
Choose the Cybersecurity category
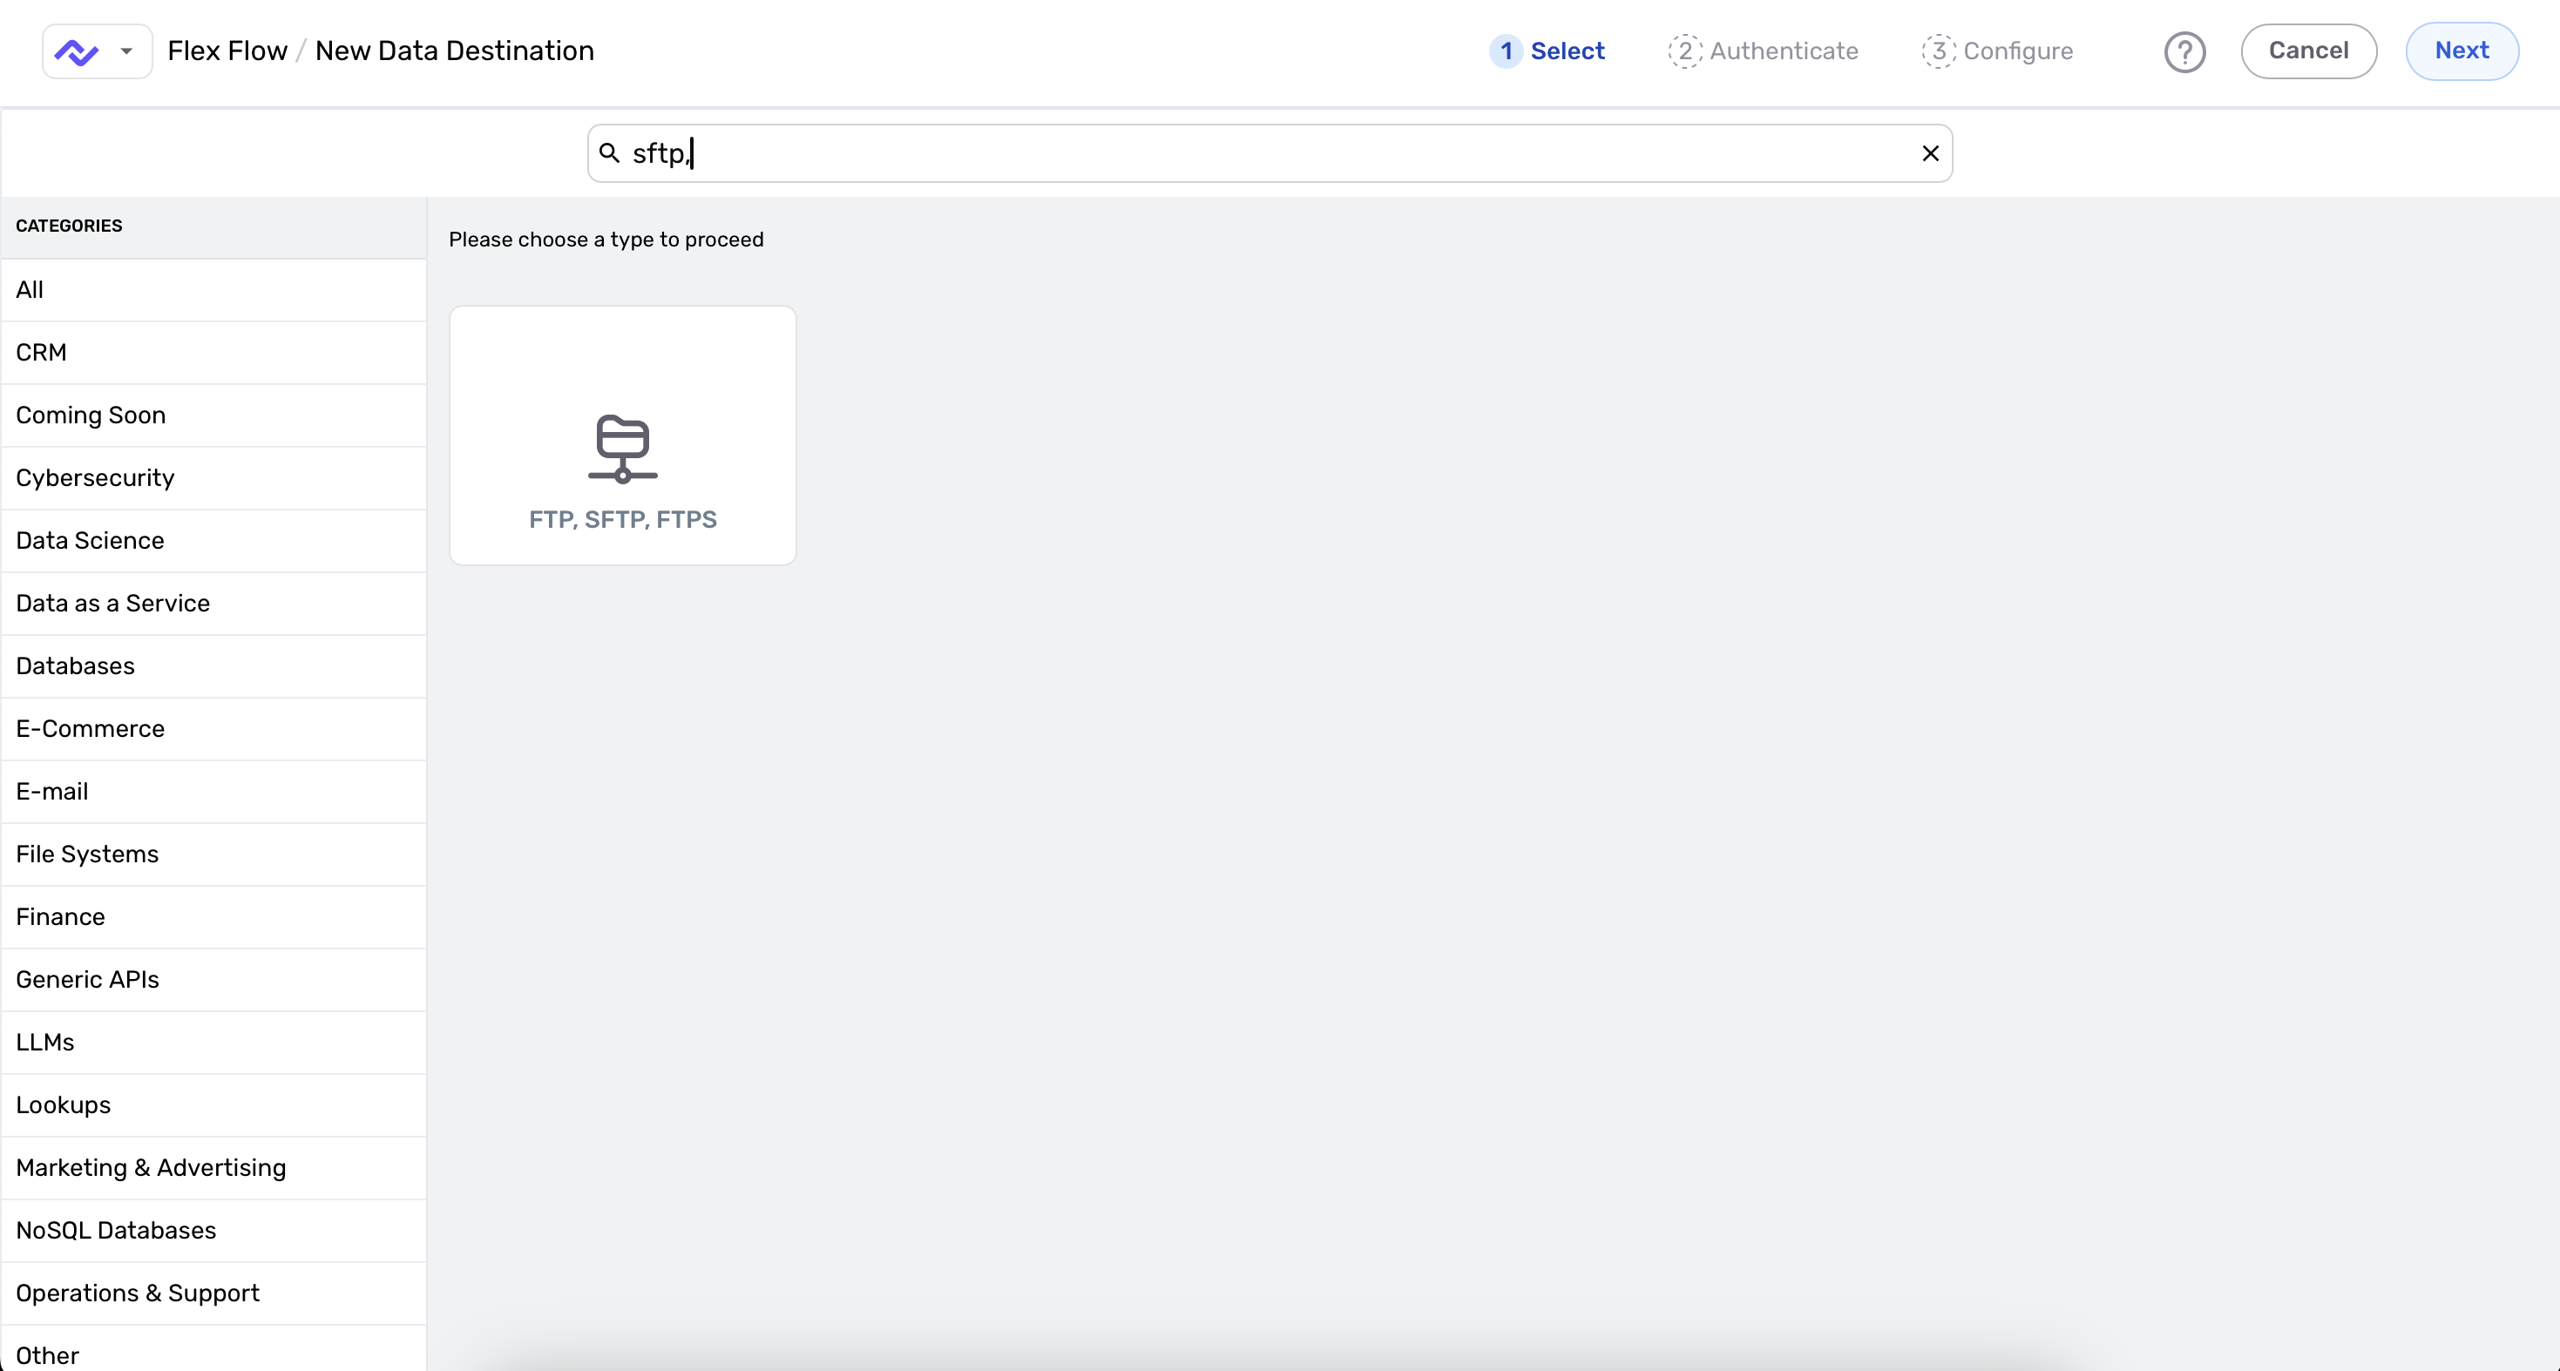tap(95, 478)
